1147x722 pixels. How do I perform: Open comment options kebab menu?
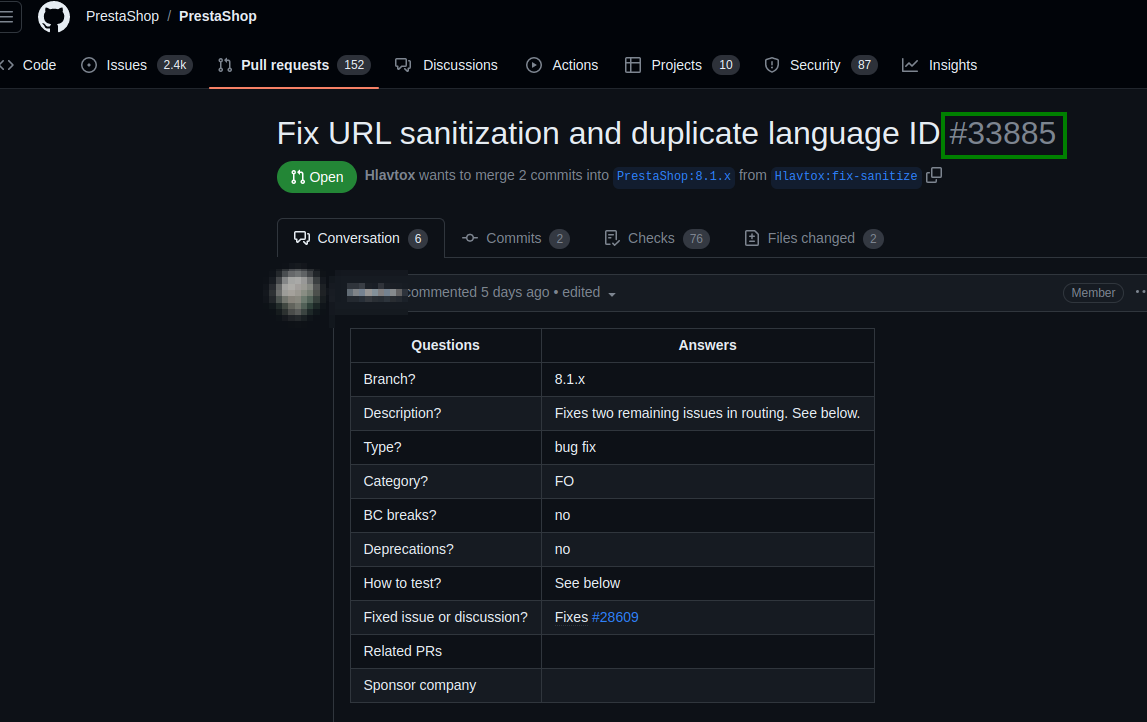pos(1140,292)
